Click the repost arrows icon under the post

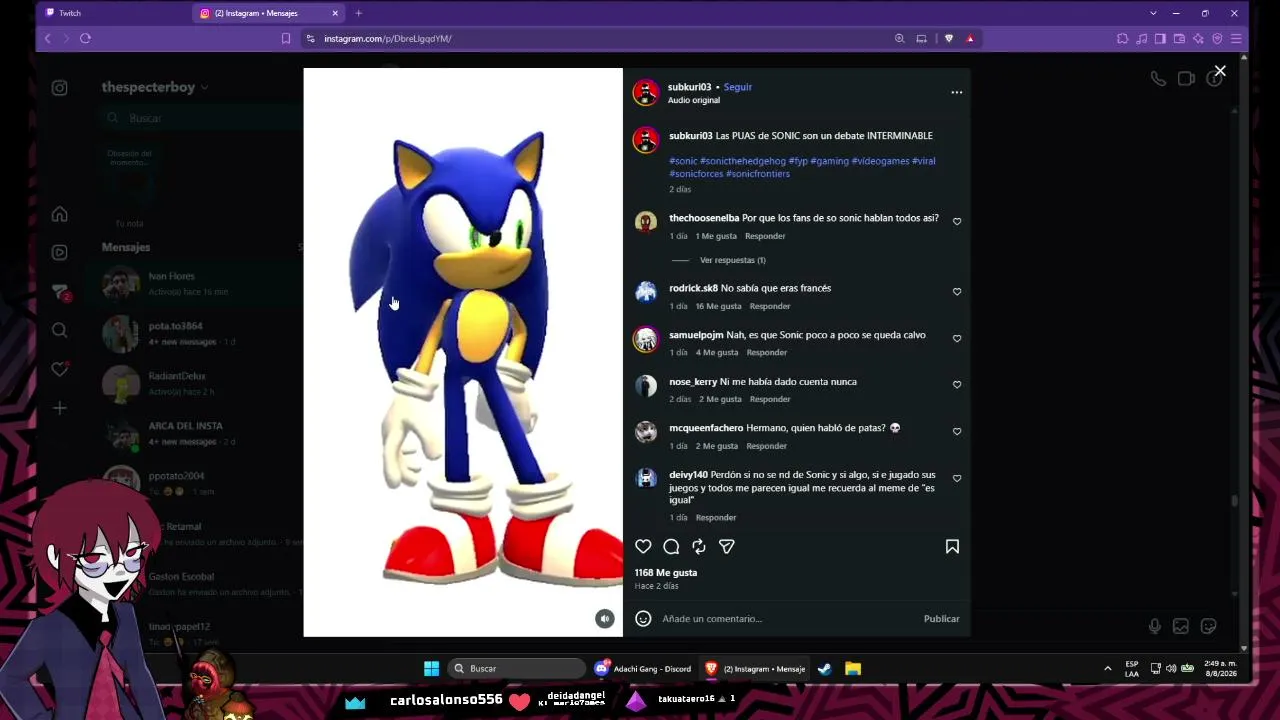(699, 547)
